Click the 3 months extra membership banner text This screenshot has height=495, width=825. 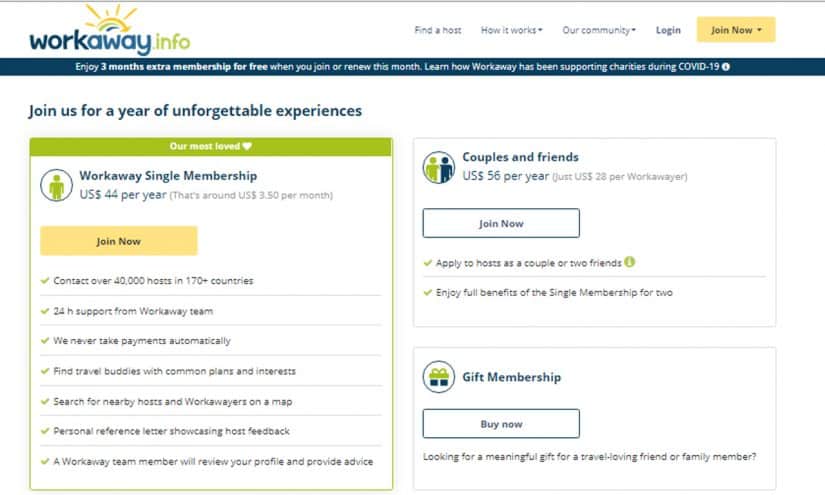click(x=184, y=67)
